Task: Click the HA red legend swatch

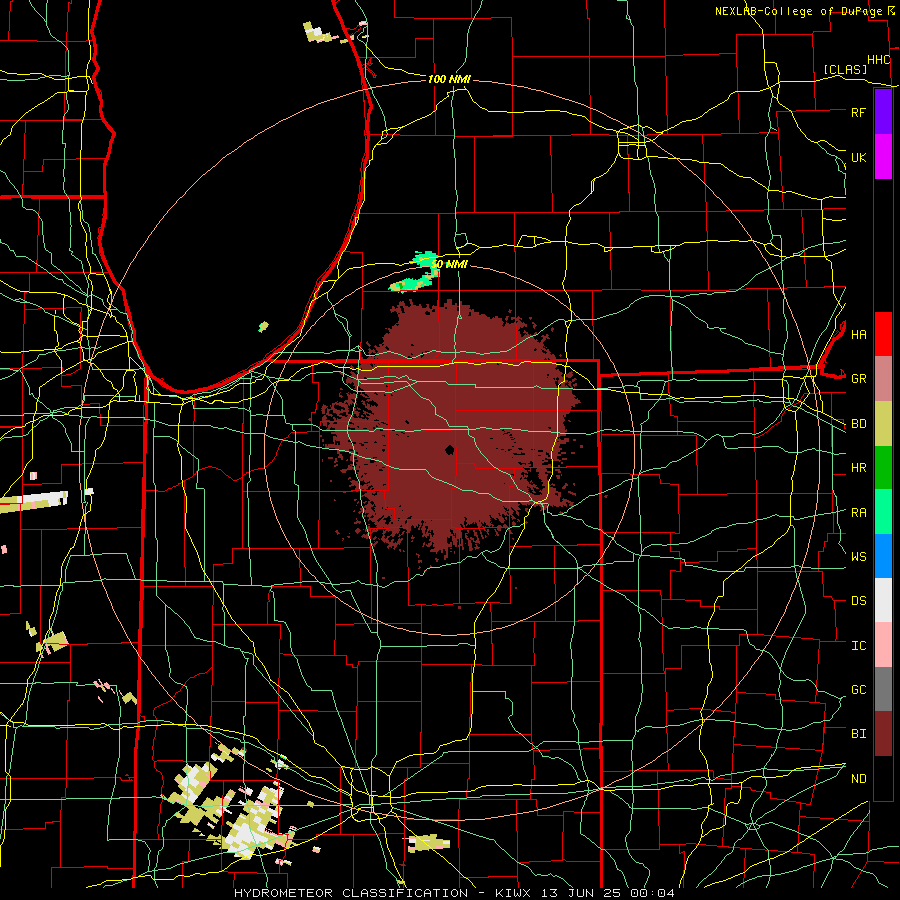Action: 883,334
